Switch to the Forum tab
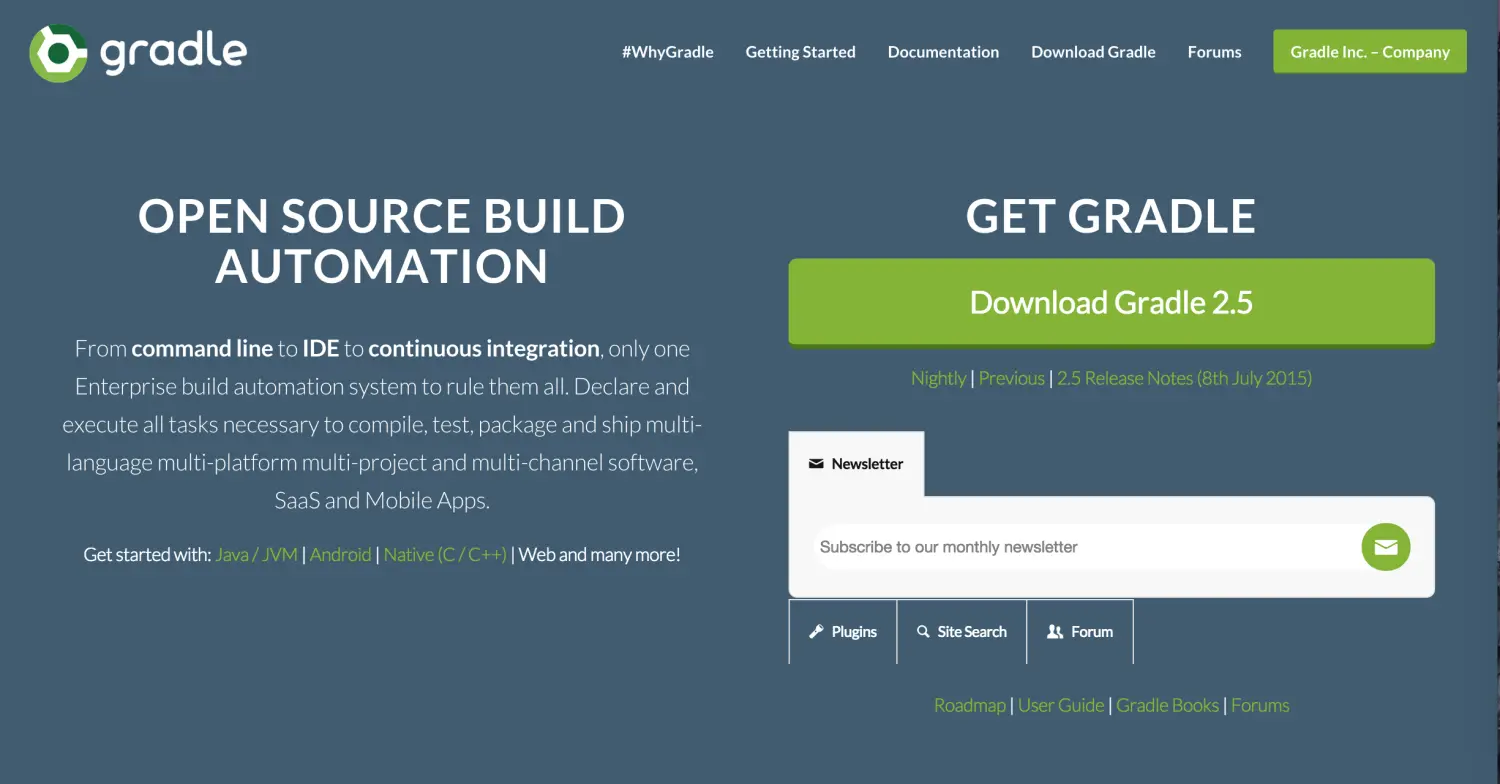This screenshot has width=1500, height=784. [x=1080, y=632]
